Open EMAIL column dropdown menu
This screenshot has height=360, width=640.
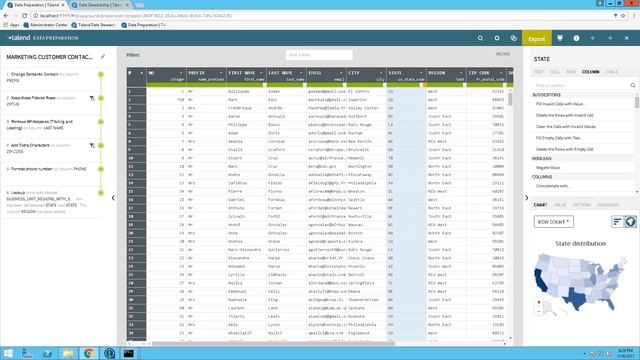click(x=341, y=73)
